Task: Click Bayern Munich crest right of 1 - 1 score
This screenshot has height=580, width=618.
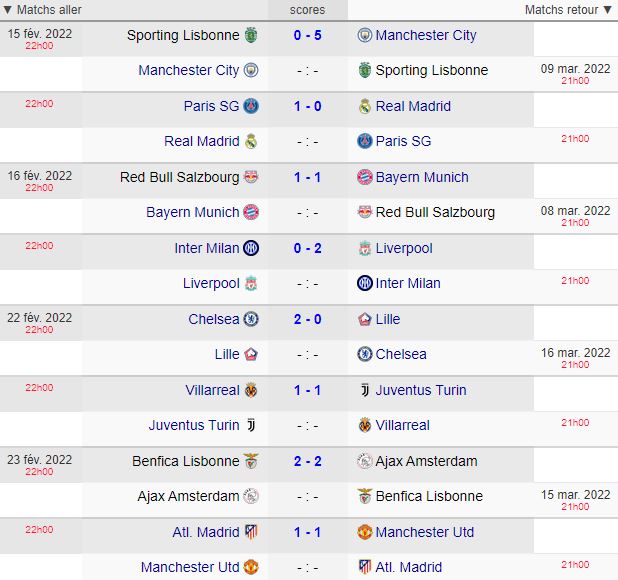Action: tap(365, 177)
